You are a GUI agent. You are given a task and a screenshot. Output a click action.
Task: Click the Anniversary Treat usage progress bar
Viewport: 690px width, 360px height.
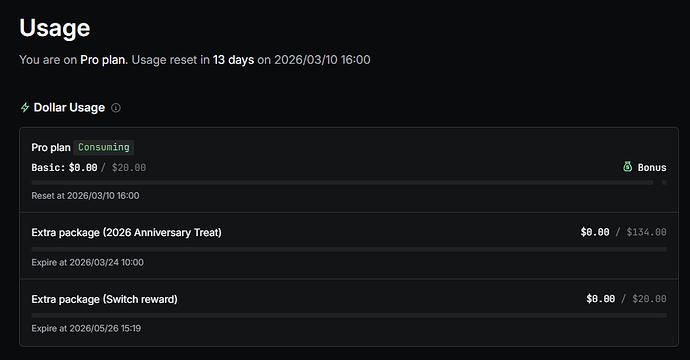(349, 249)
